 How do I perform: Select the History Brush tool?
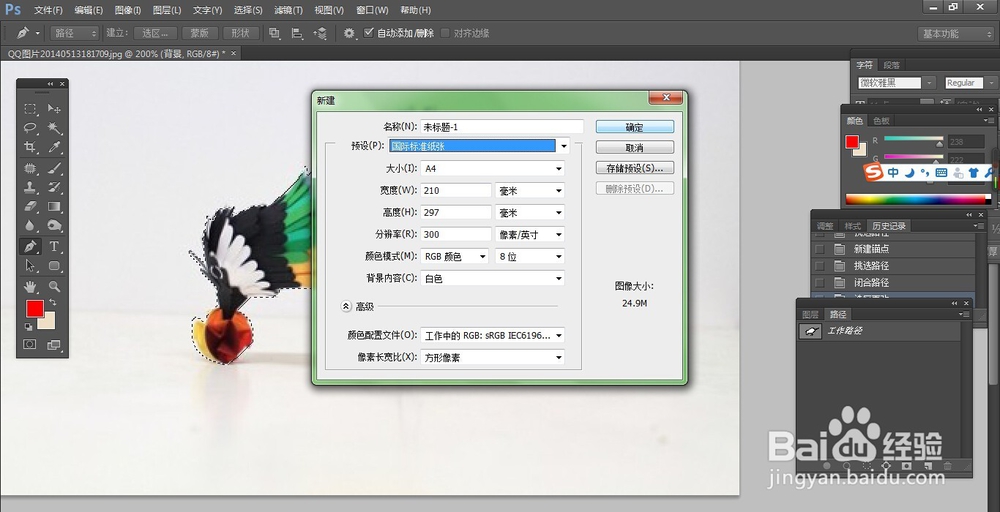pyautogui.click(x=54, y=187)
